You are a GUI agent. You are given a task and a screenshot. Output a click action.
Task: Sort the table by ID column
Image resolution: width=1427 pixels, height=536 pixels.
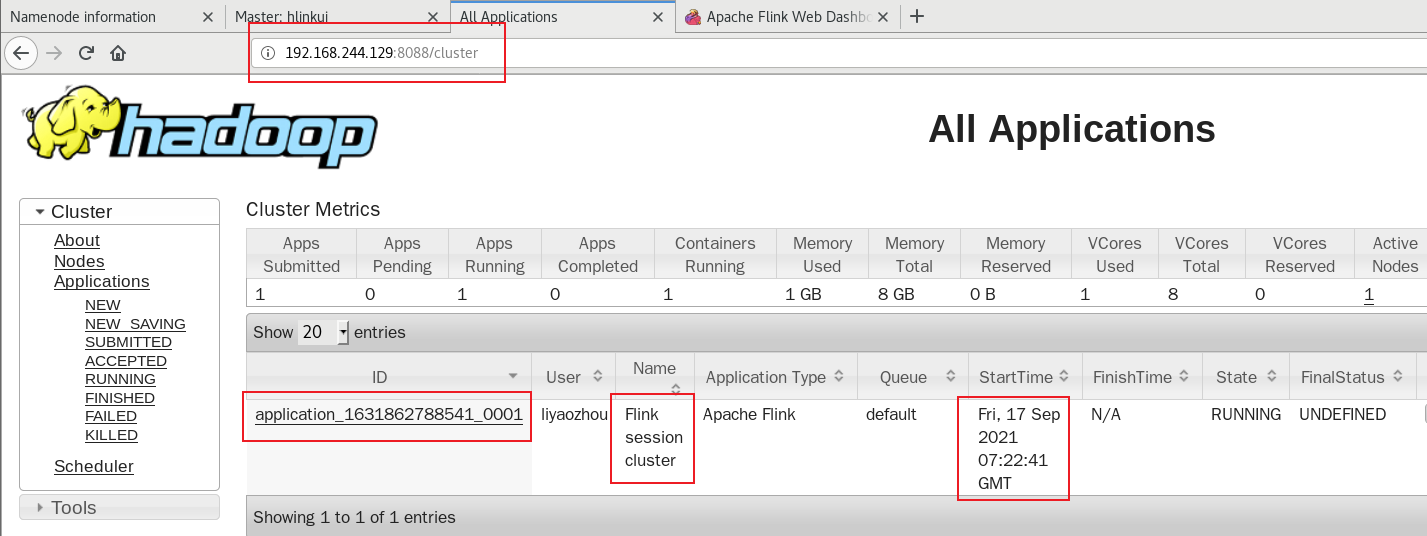pos(388,377)
